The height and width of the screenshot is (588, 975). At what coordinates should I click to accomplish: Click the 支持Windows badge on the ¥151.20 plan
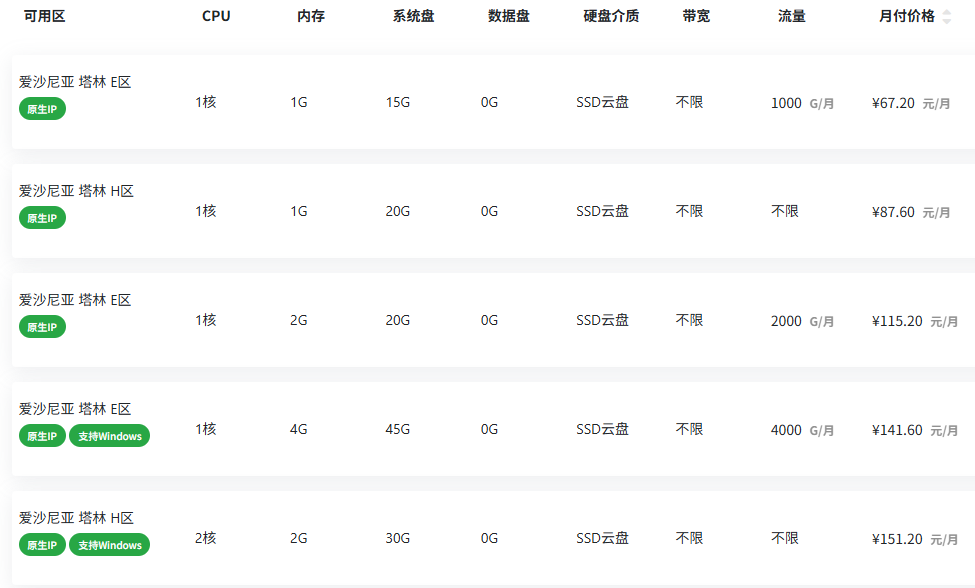point(109,545)
